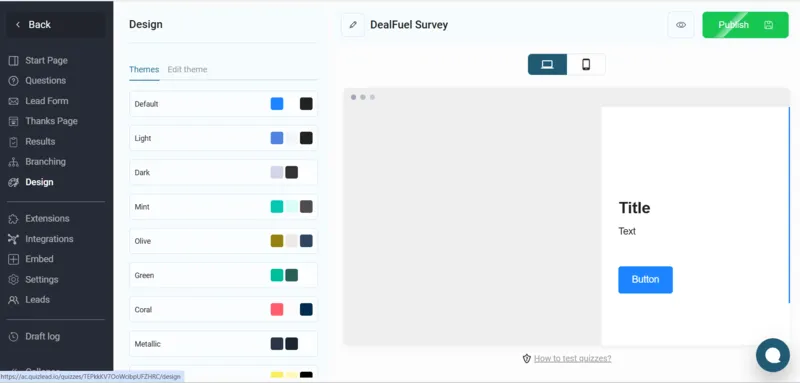Click the Back button
Viewport: 800px width, 383px height.
tap(56, 24)
